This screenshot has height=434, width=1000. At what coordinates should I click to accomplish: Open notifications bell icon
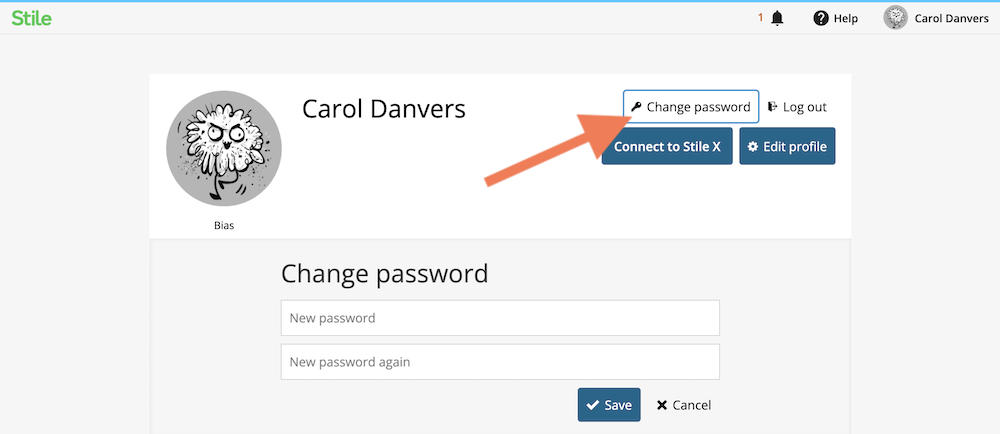click(777, 18)
